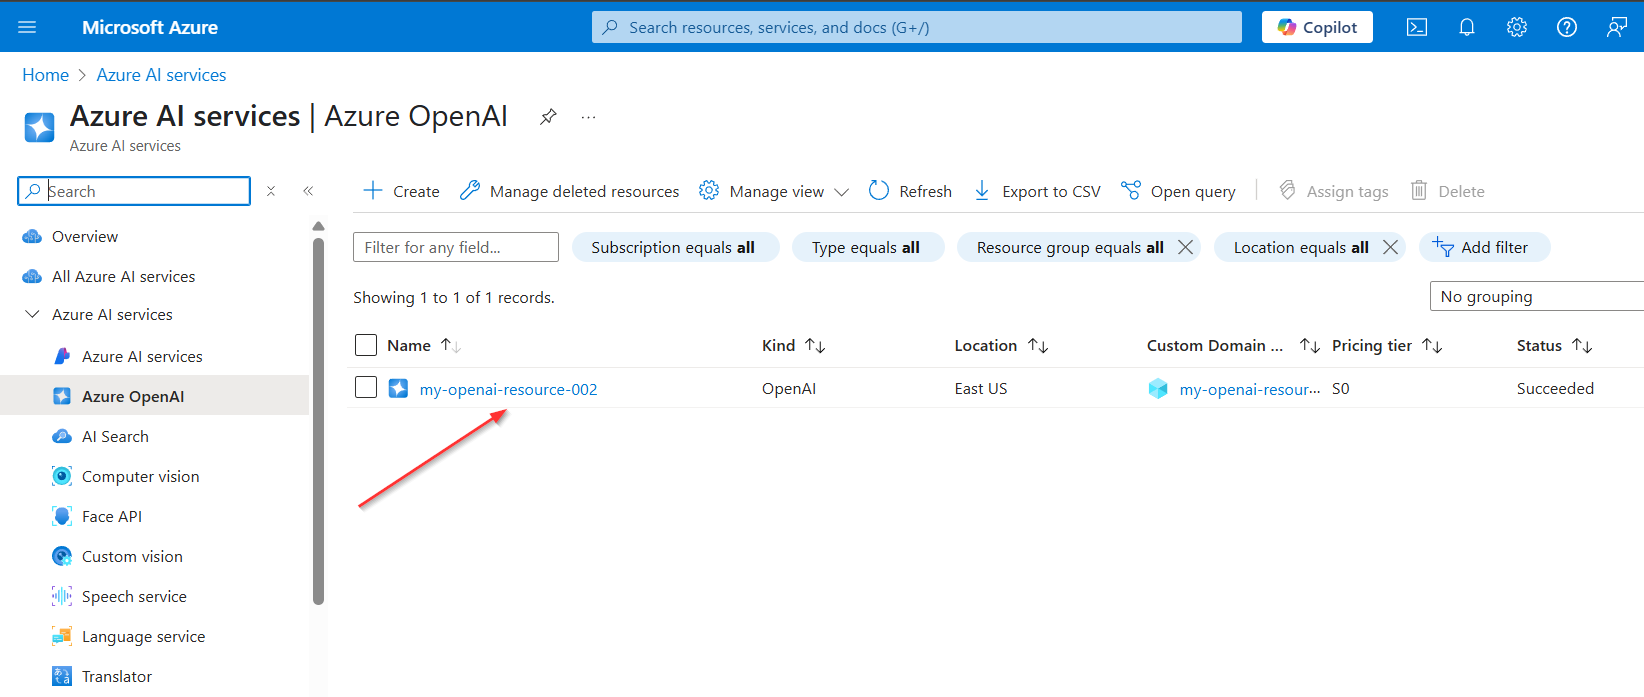1644x697 pixels.
Task: Collapse the Azure AI services tree section
Action: coord(32,314)
